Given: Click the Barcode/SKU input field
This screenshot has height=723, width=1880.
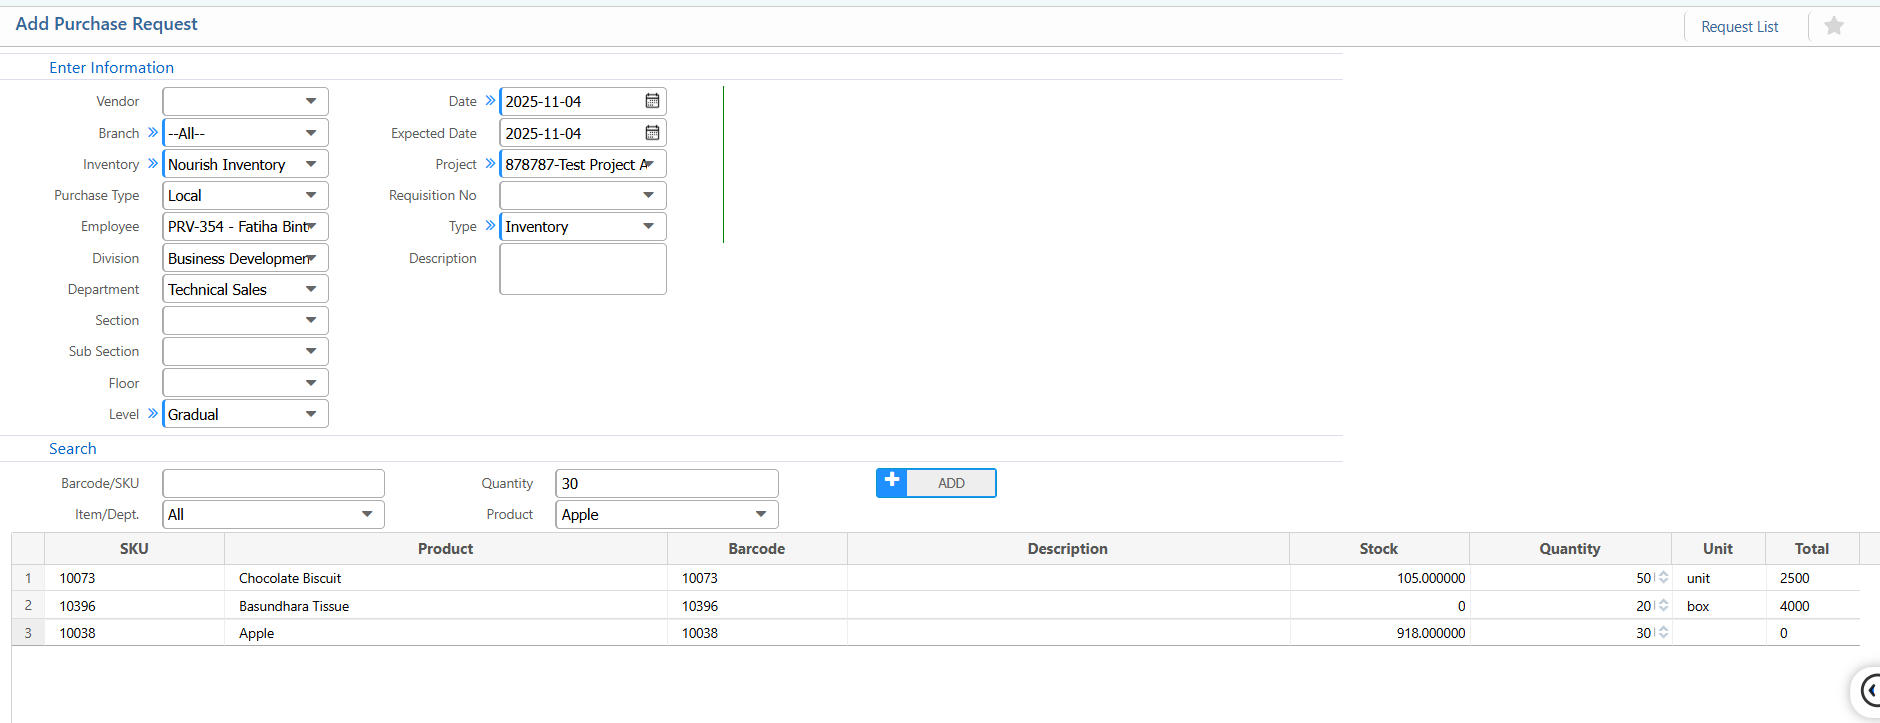Looking at the screenshot, I should coord(273,483).
